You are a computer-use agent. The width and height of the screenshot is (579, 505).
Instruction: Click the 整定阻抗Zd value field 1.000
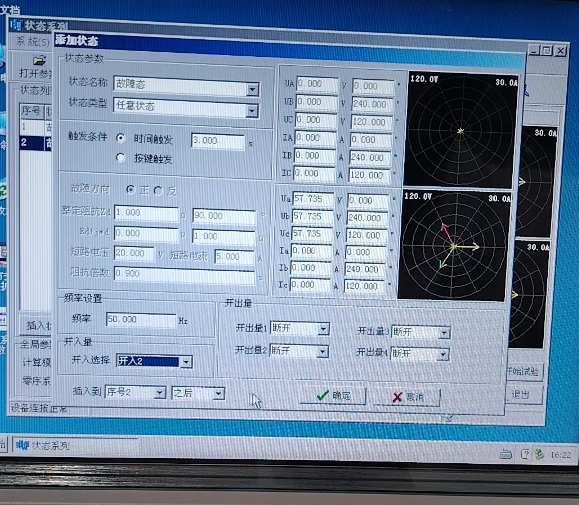[146, 213]
